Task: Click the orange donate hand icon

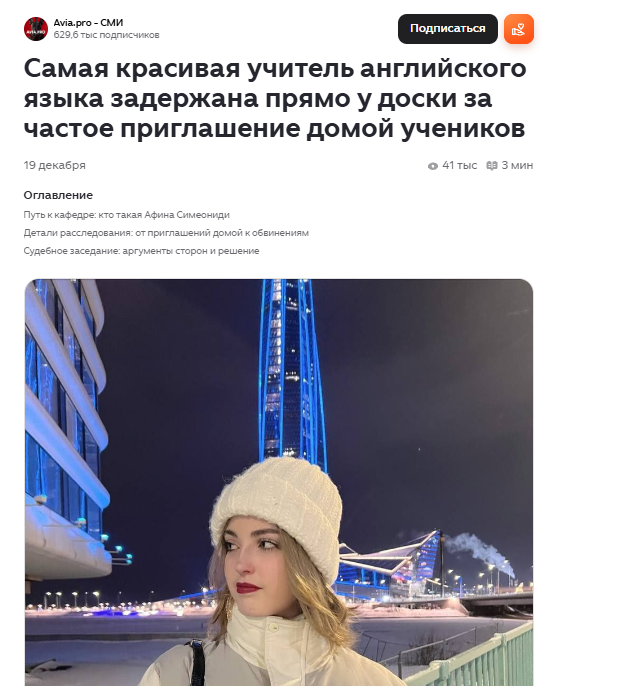Action: [x=518, y=29]
